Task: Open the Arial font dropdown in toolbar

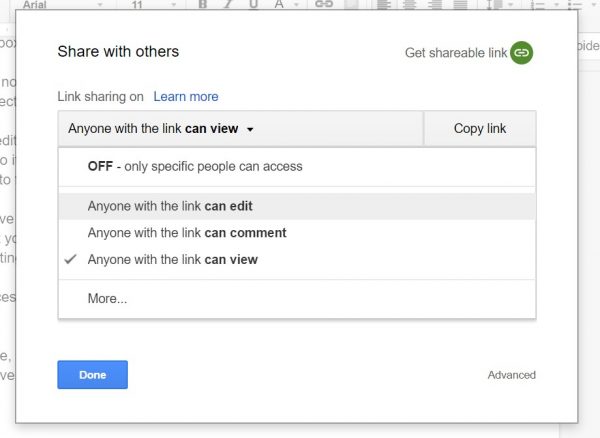Action: point(62,5)
